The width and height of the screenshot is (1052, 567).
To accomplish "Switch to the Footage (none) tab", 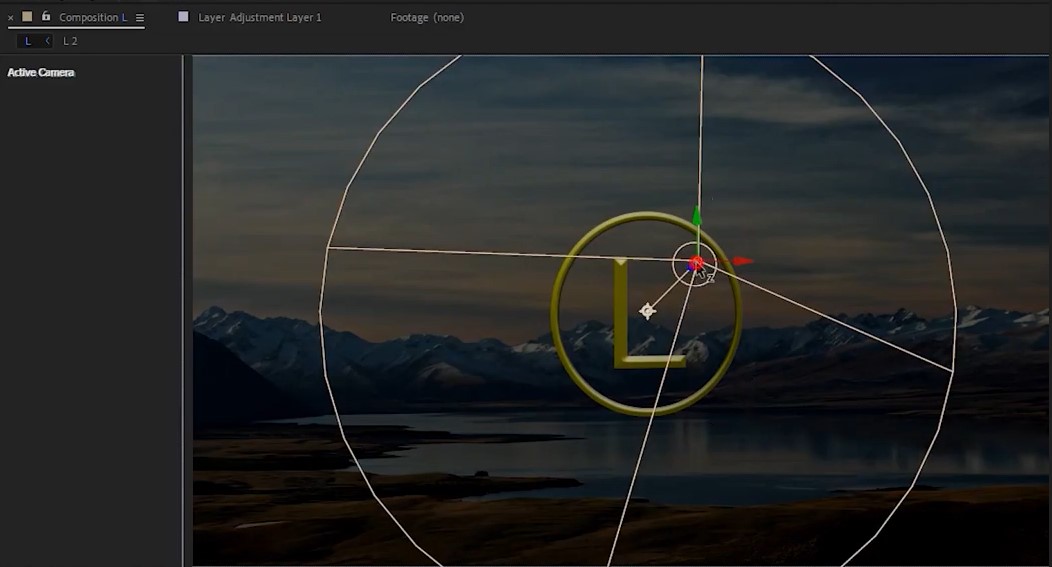I will [427, 17].
